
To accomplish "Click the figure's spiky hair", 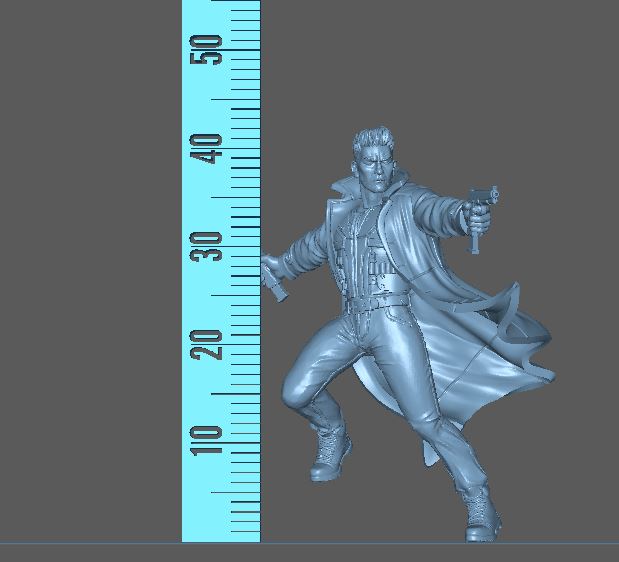I will [x=368, y=138].
